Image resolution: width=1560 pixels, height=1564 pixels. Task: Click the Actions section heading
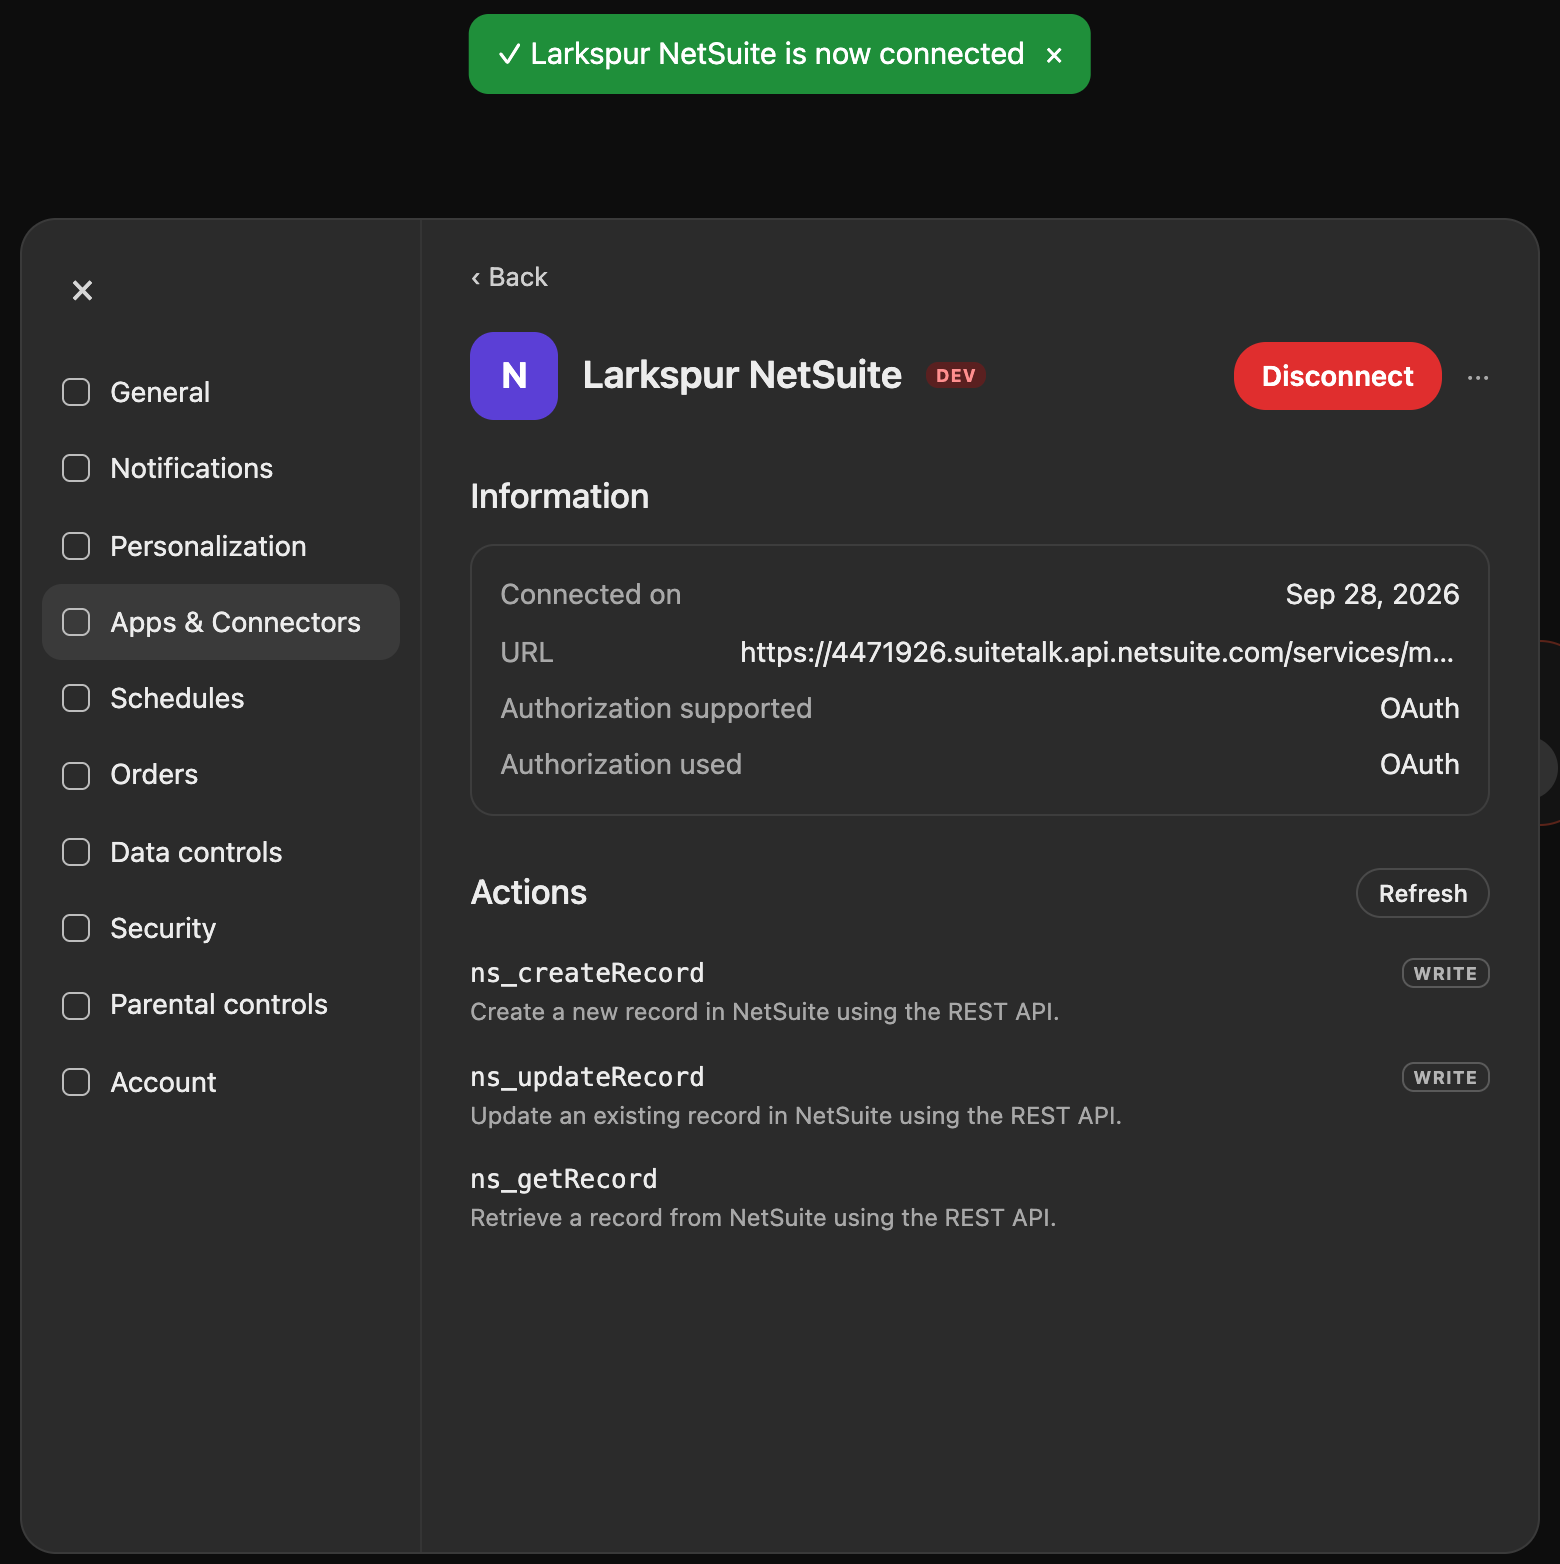pyautogui.click(x=529, y=892)
